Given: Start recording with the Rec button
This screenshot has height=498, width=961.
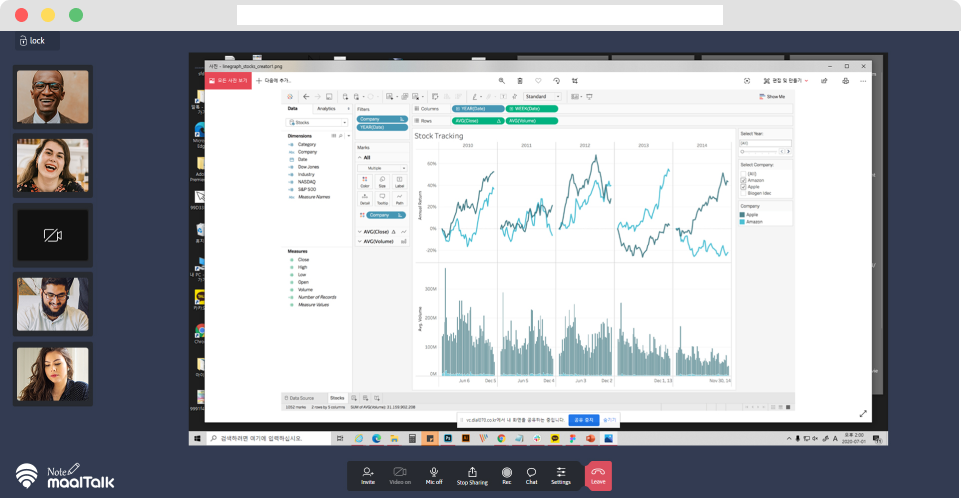Looking at the screenshot, I should click(x=507, y=474).
